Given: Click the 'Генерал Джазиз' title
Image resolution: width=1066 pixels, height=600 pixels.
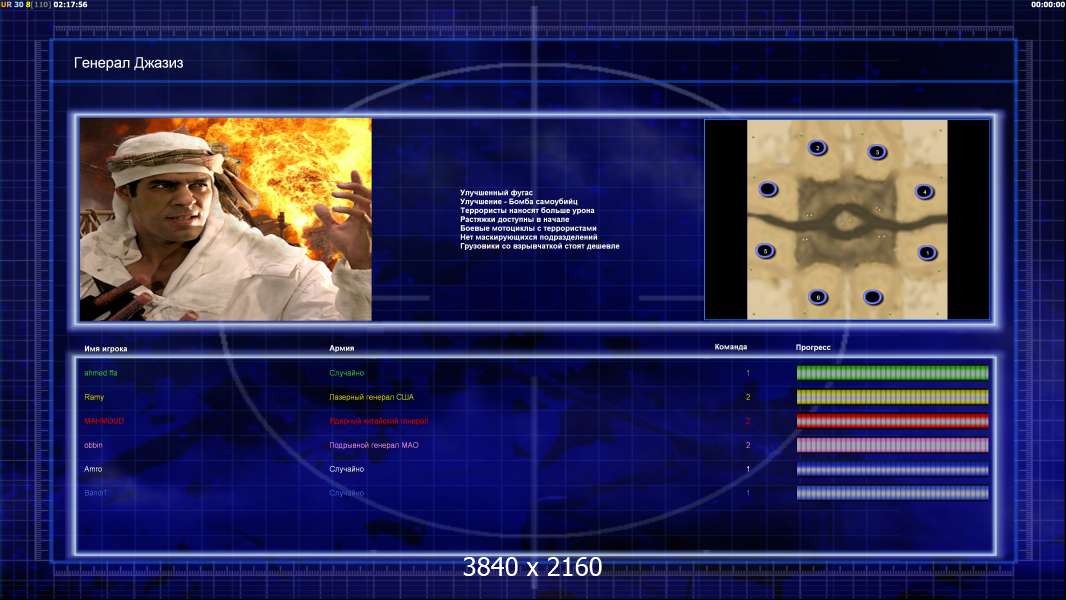Looking at the screenshot, I should (128, 63).
